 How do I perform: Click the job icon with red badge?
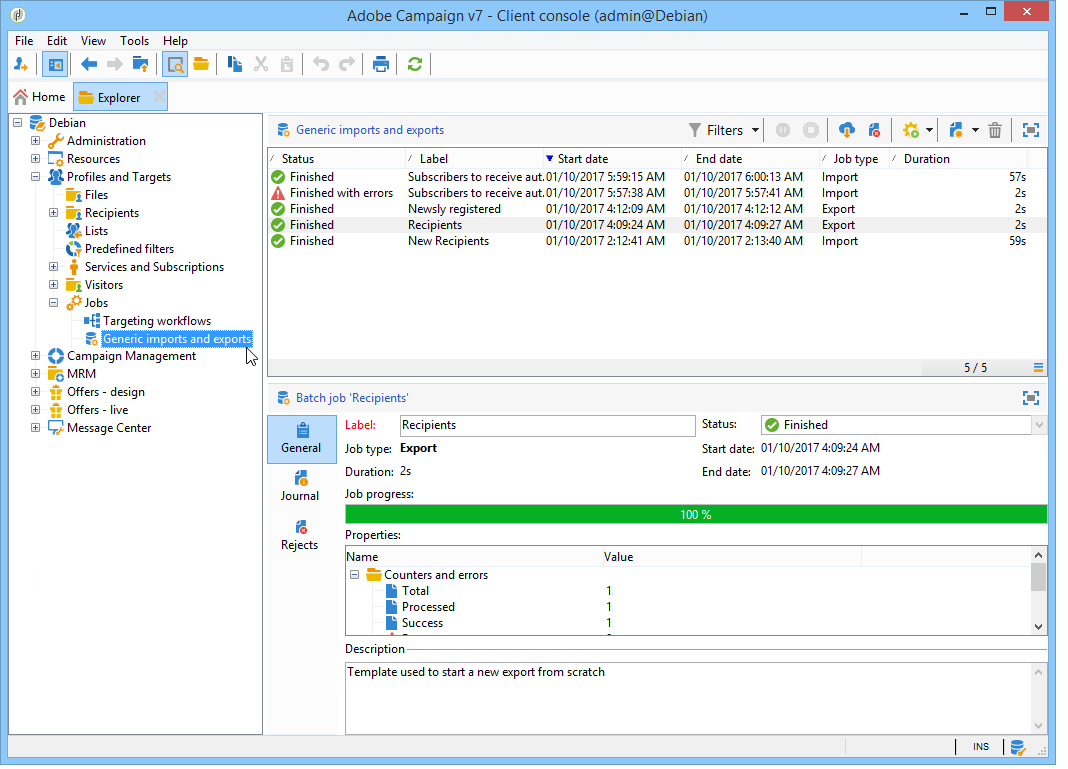click(x=875, y=130)
